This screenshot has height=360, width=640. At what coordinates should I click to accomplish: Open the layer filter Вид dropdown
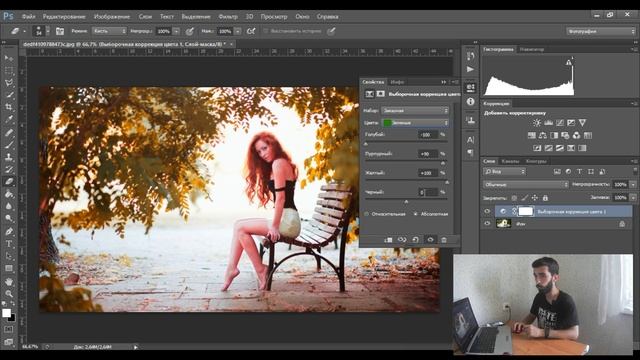point(505,172)
